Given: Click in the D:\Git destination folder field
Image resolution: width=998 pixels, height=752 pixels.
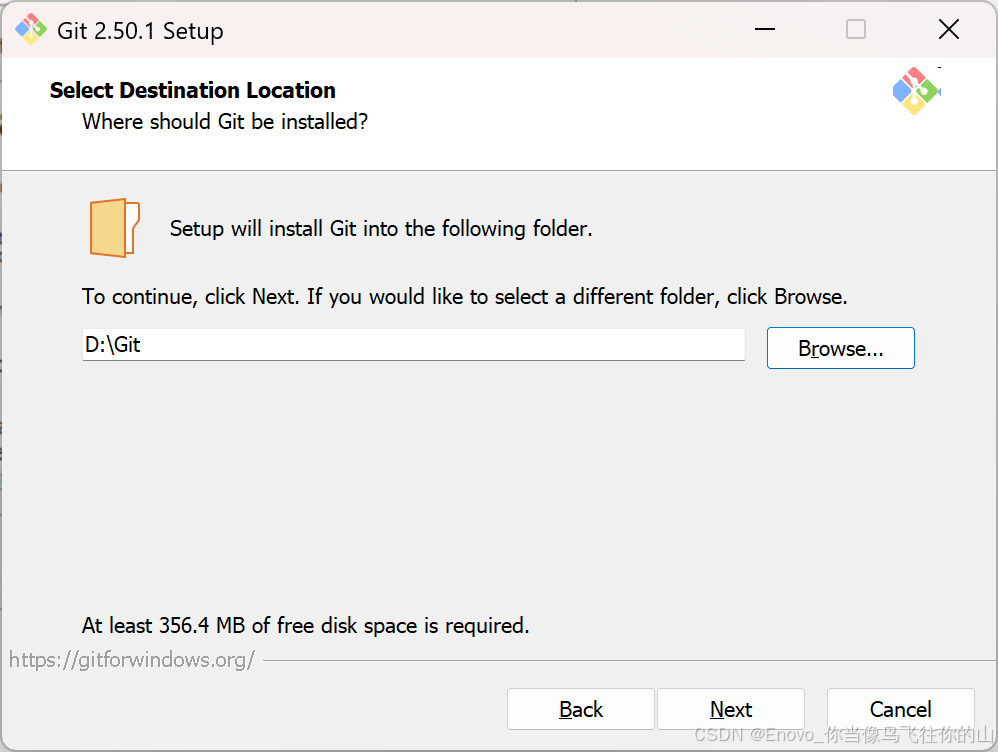Looking at the screenshot, I should [x=414, y=344].
